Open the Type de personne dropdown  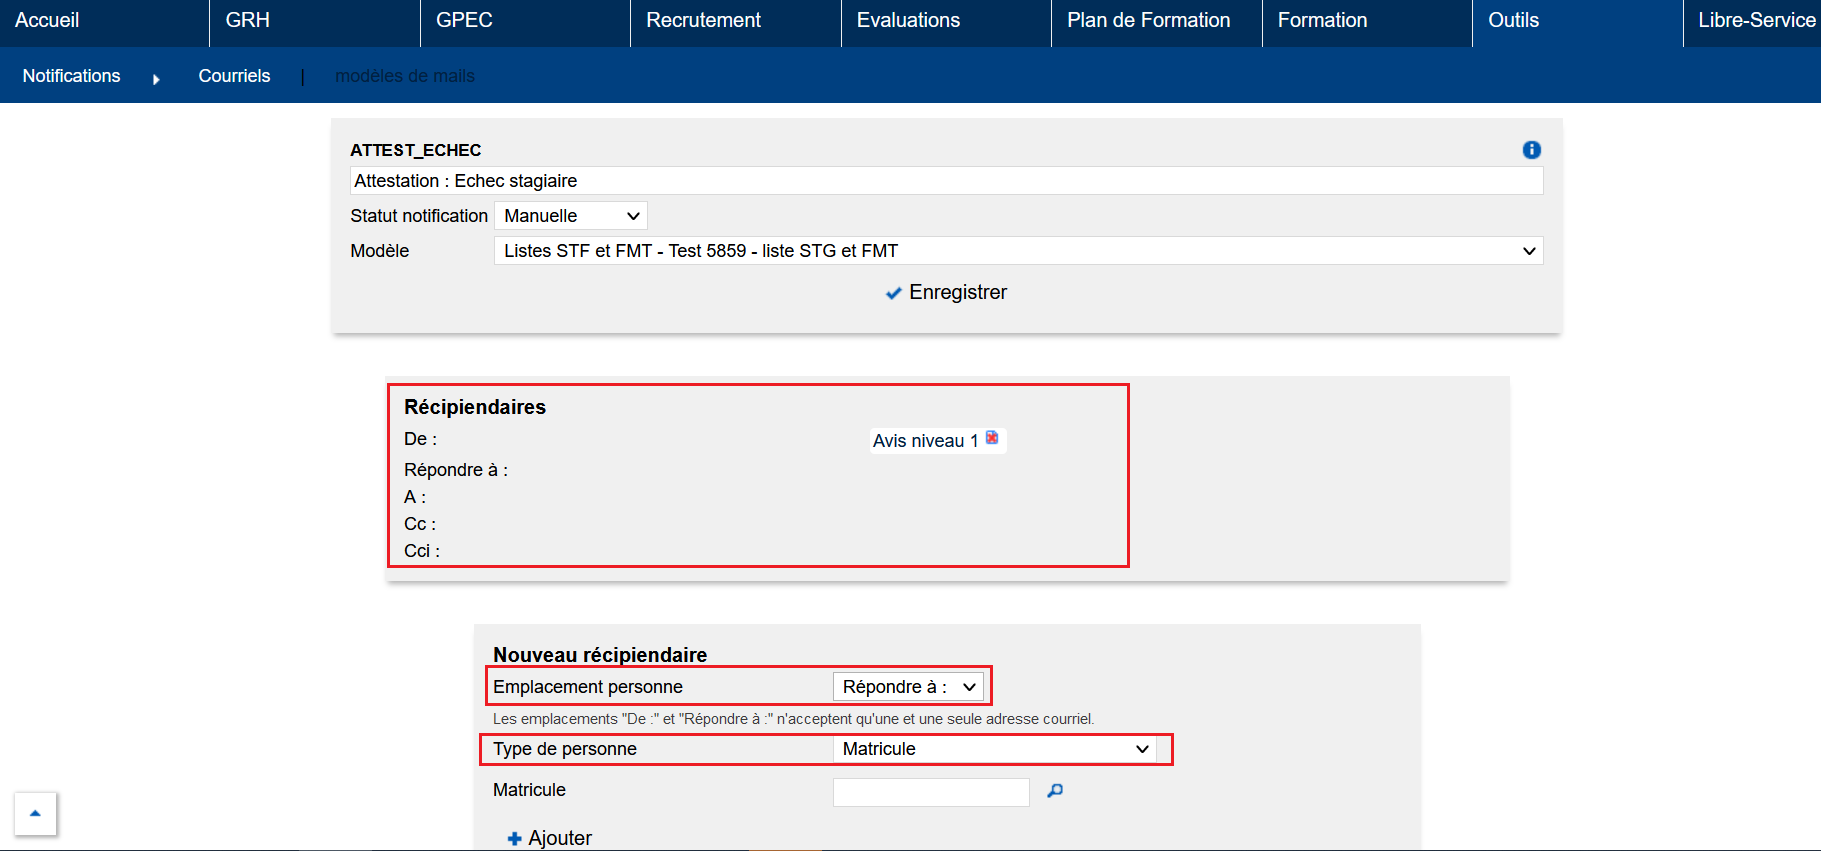pos(994,749)
